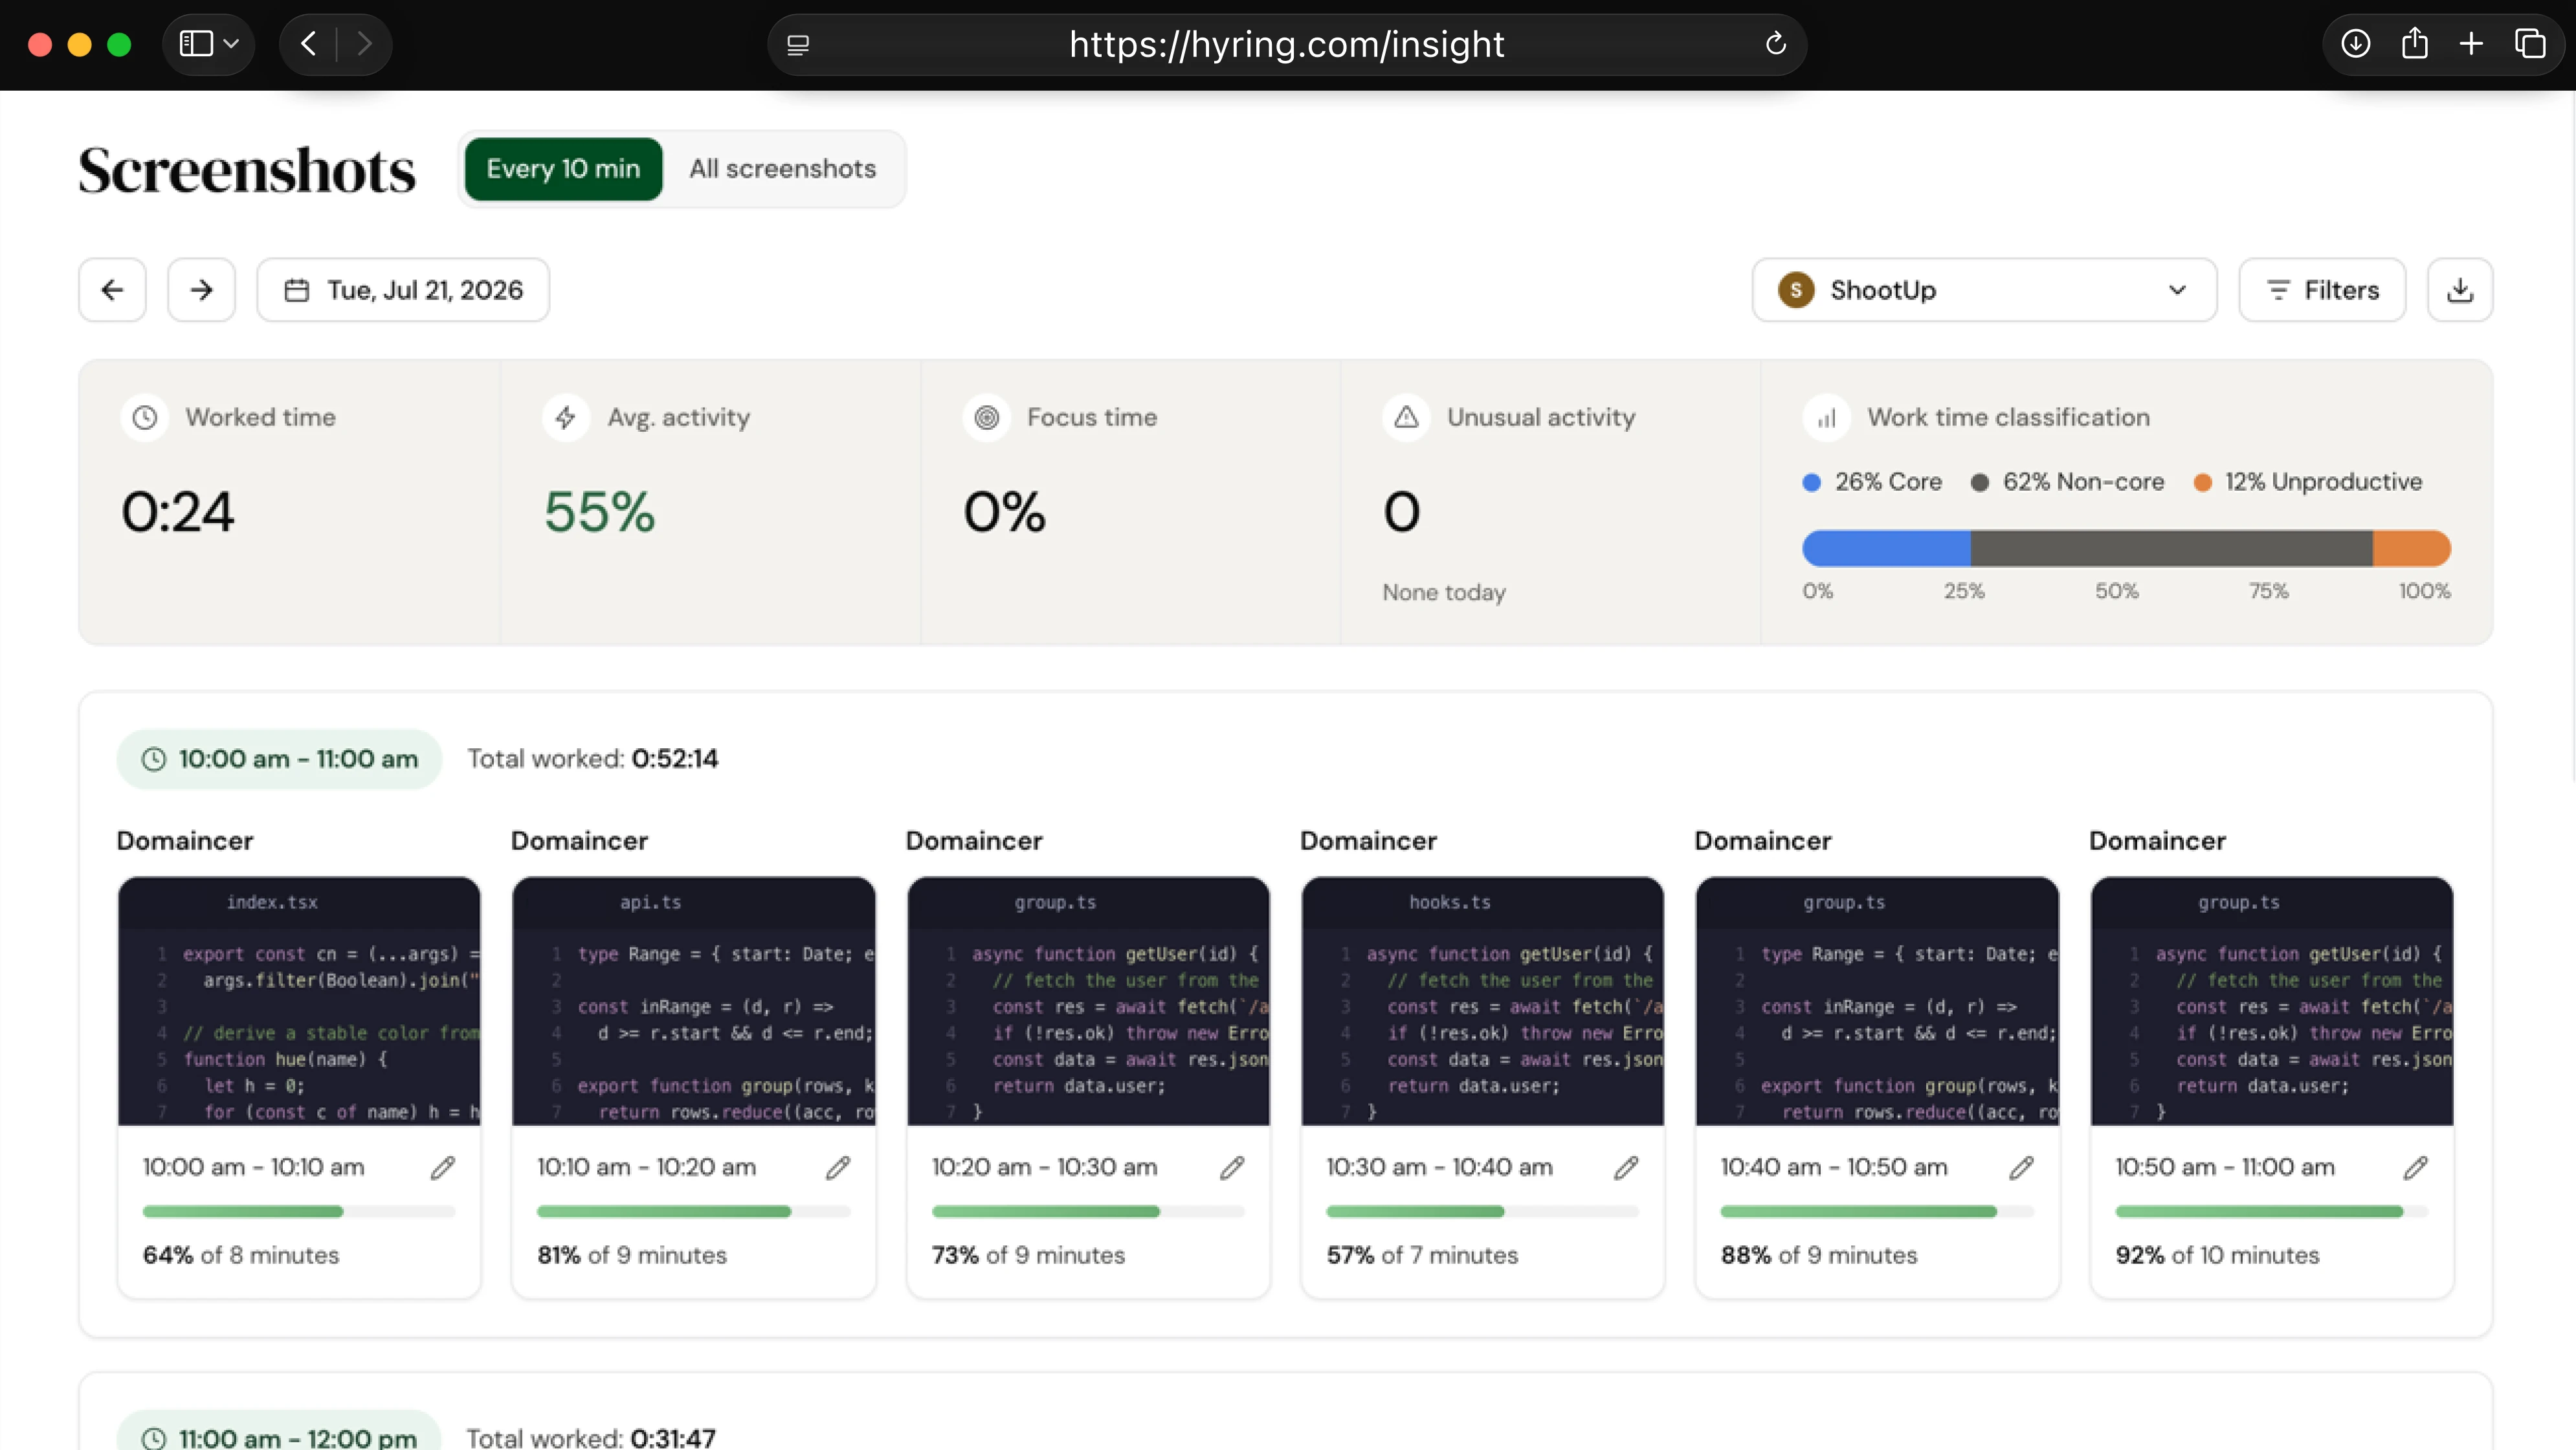Select the Every 10 min view
Viewport: 2576px width, 1450px height.
click(x=563, y=169)
